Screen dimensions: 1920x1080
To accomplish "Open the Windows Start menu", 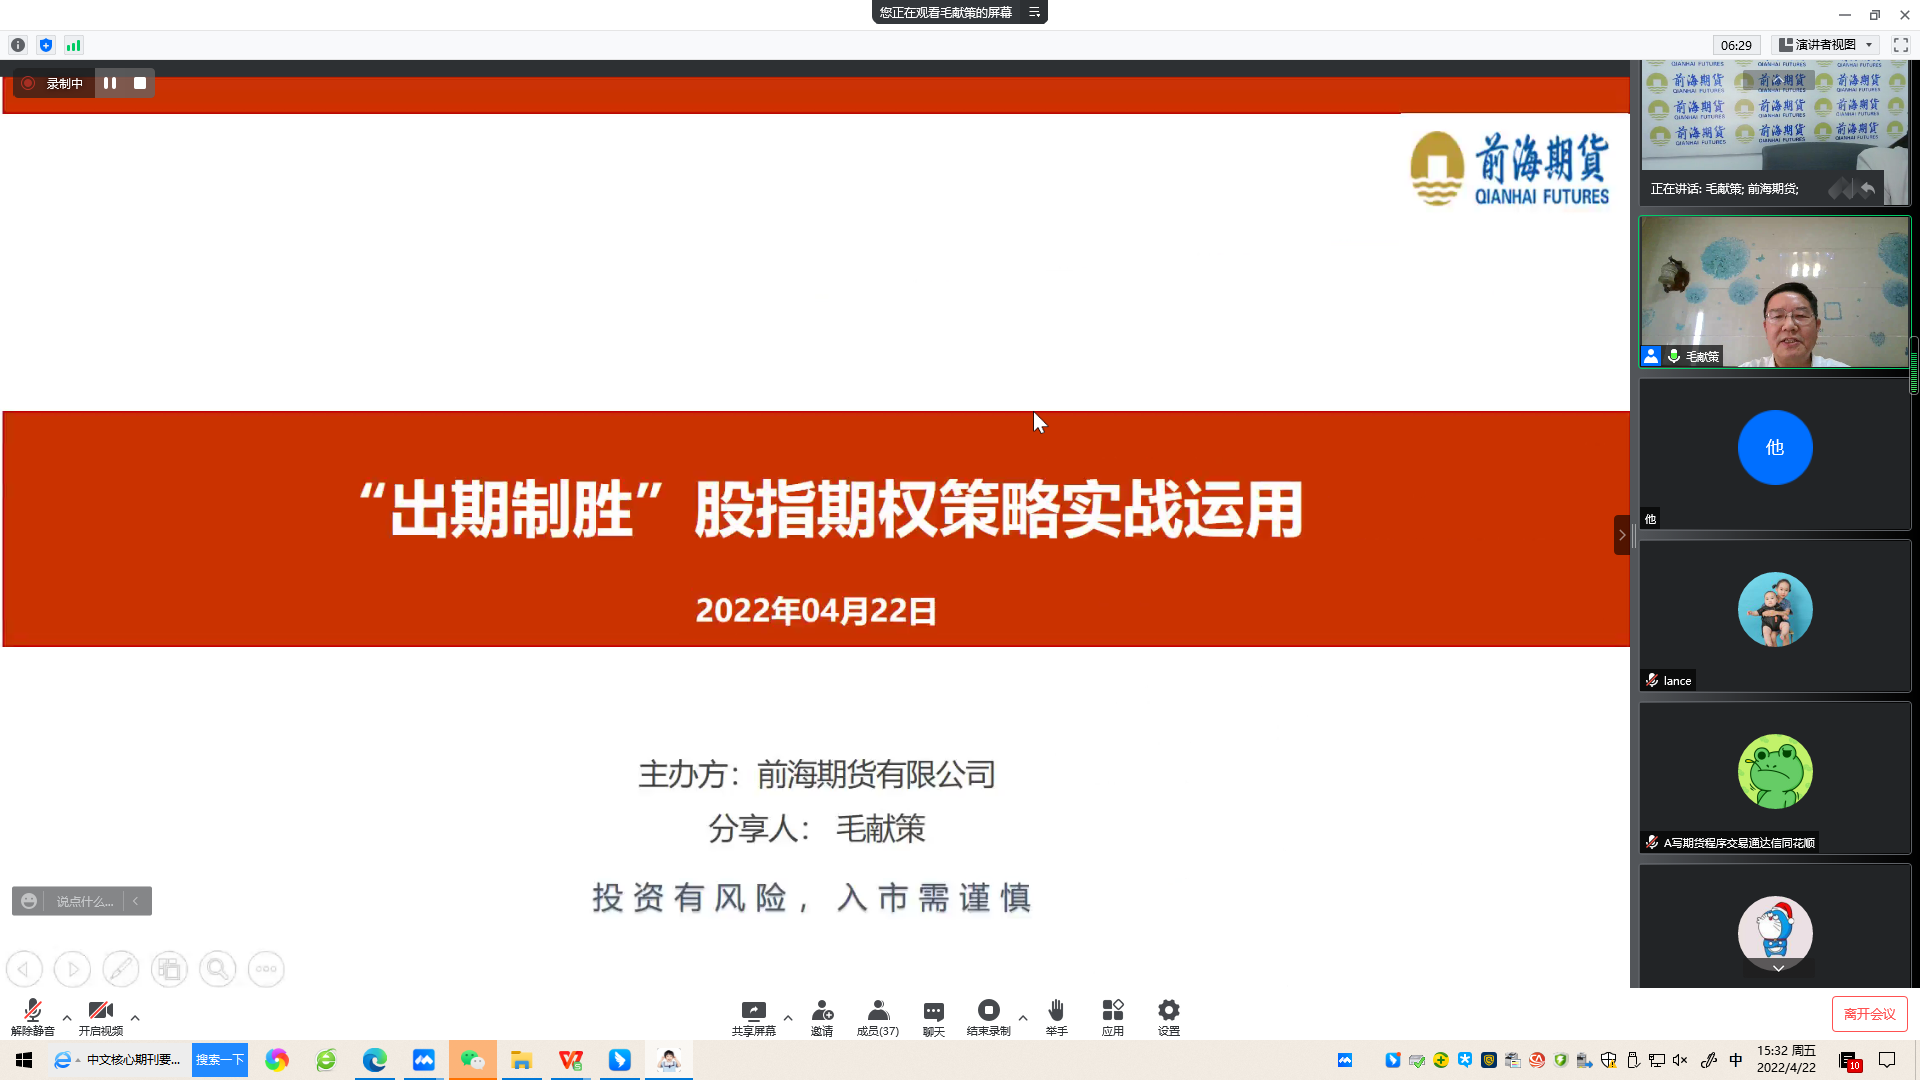I will (24, 1060).
